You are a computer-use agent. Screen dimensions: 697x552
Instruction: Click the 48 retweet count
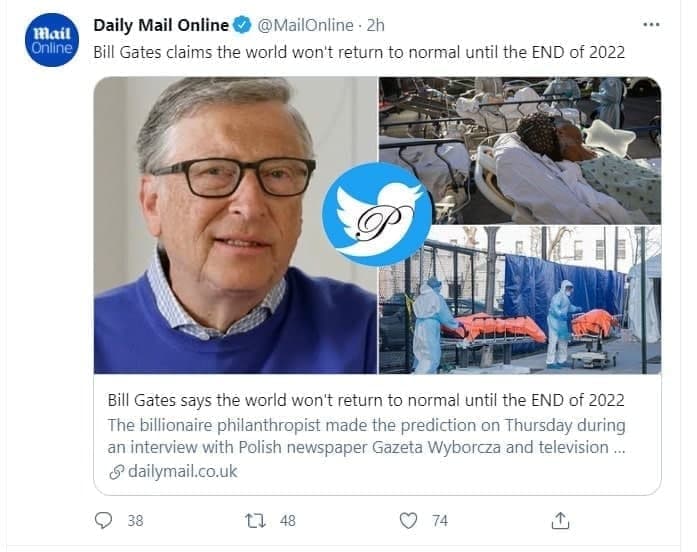tap(288, 520)
